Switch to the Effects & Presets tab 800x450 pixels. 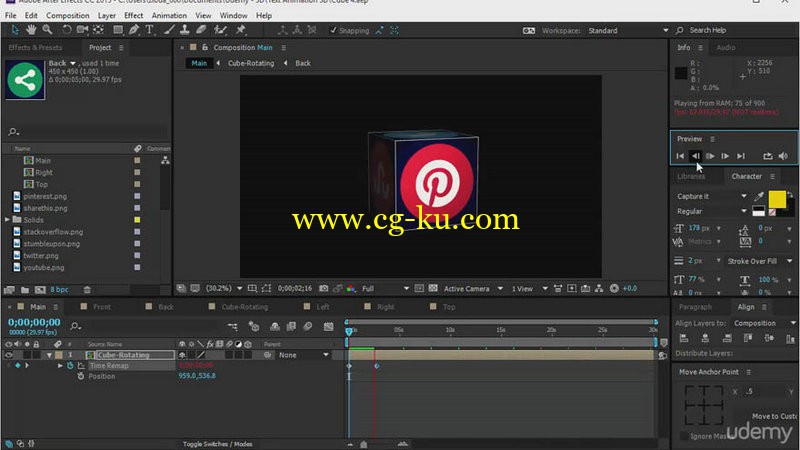[x=35, y=47]
